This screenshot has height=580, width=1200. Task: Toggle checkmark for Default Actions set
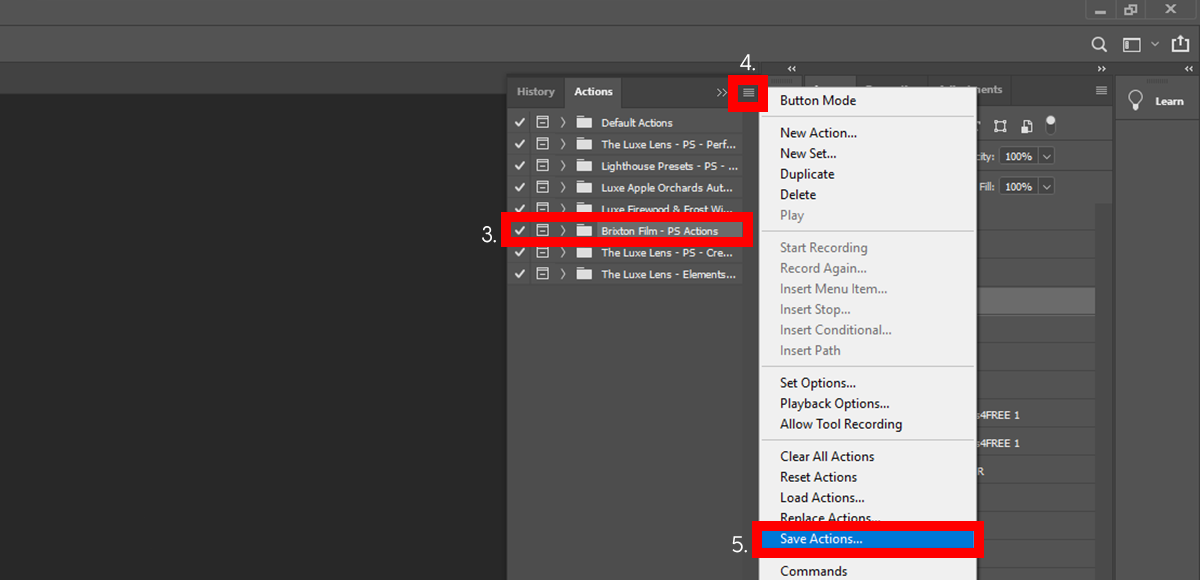pos(519,123)
